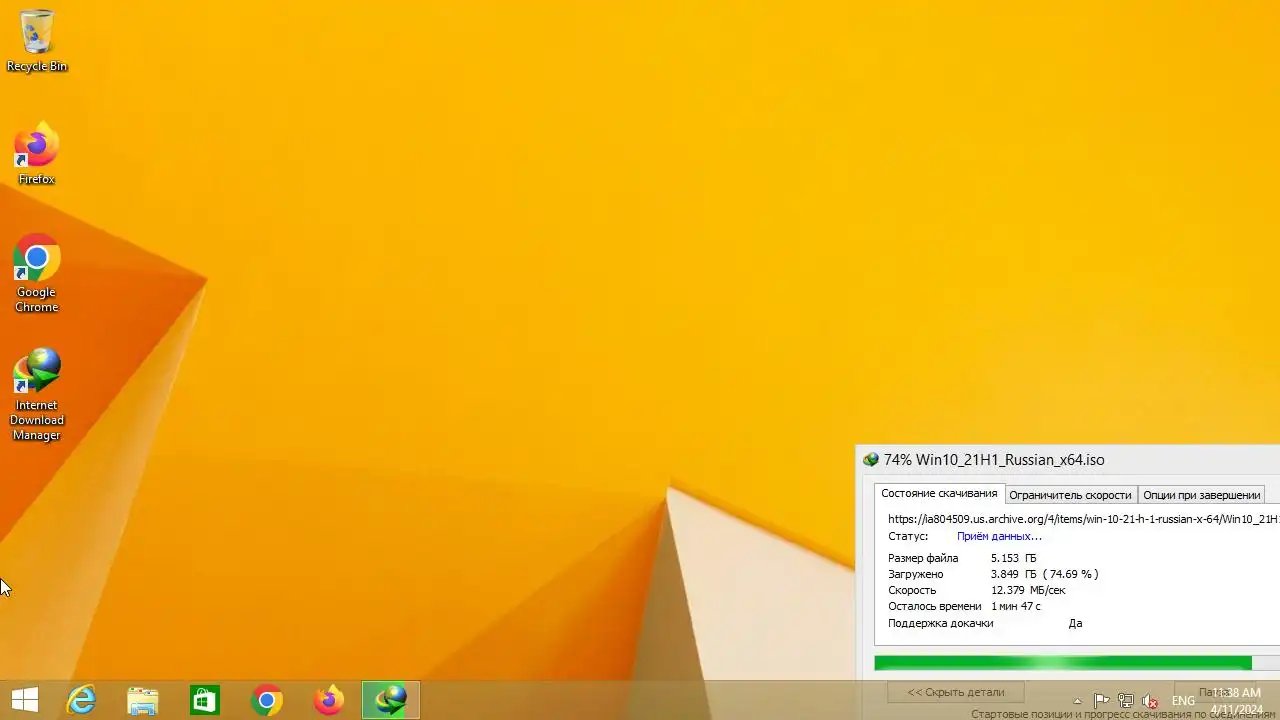Click the 12.379 МБ/сек speed value
The image size is (1280, 720).
click(1028, 590)
